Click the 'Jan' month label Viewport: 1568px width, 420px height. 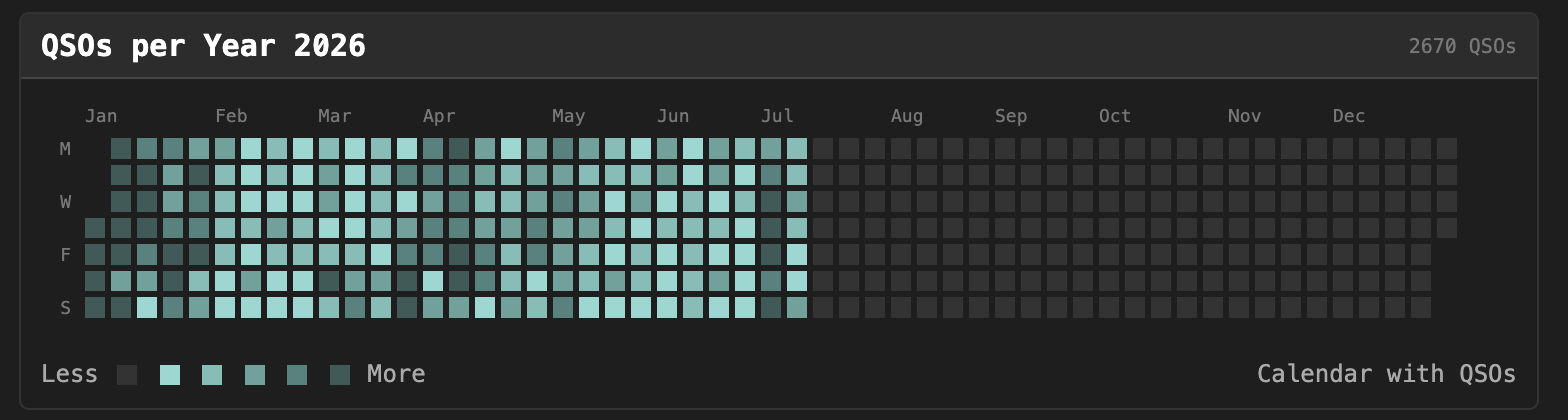(x=101, y=116)
